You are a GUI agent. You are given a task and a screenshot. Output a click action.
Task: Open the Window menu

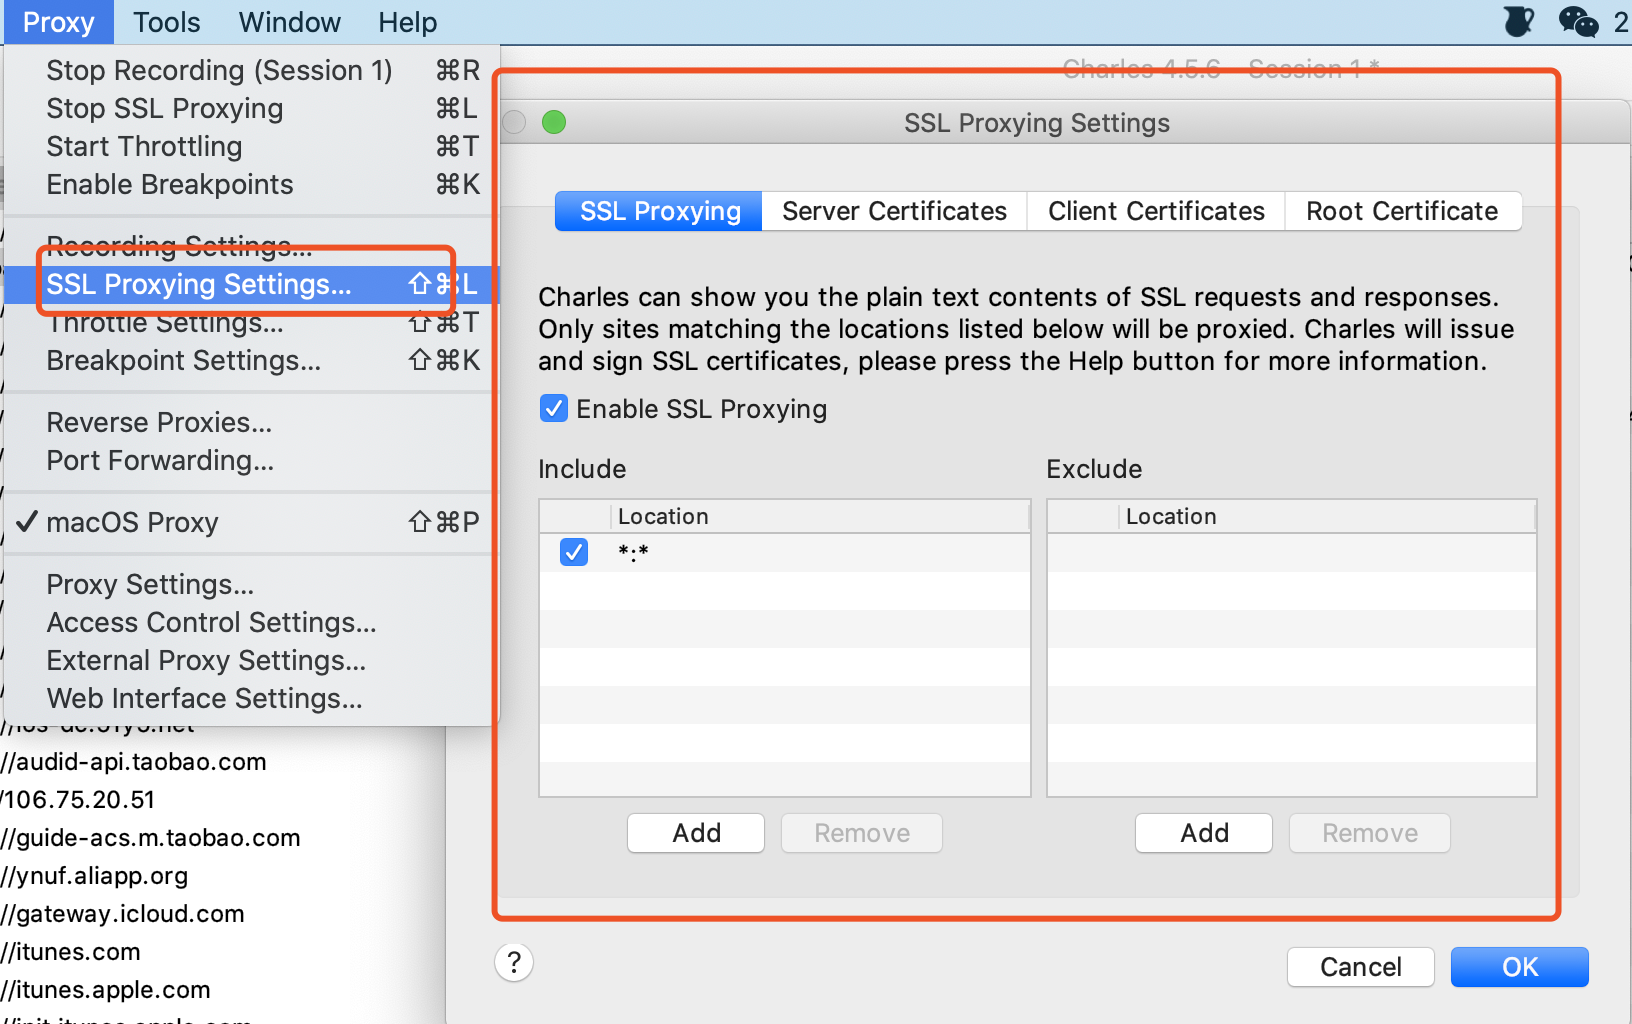(x=289, y=22)
